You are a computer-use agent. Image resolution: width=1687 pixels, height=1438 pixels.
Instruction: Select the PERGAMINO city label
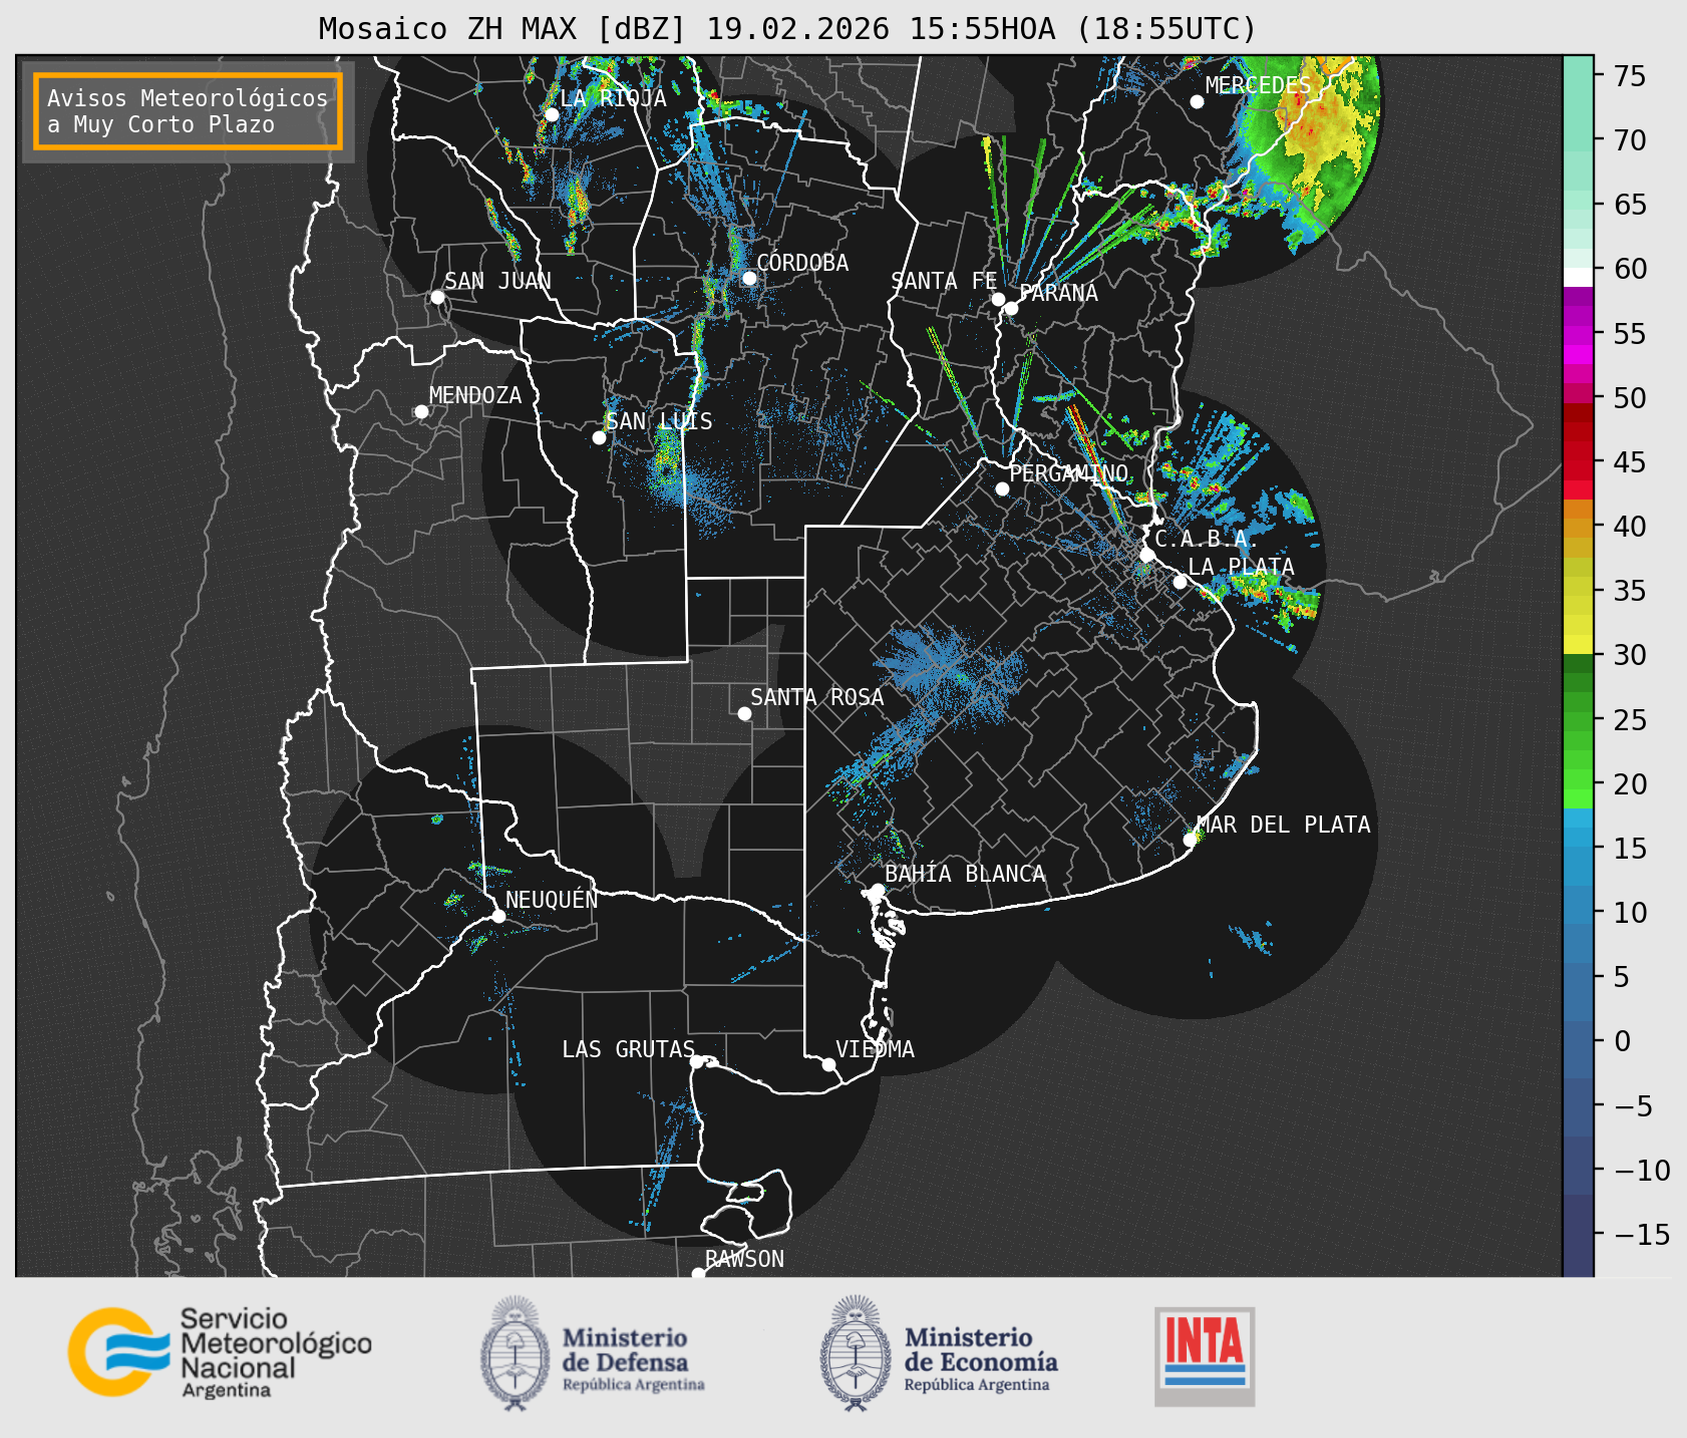coord(1069,473)
